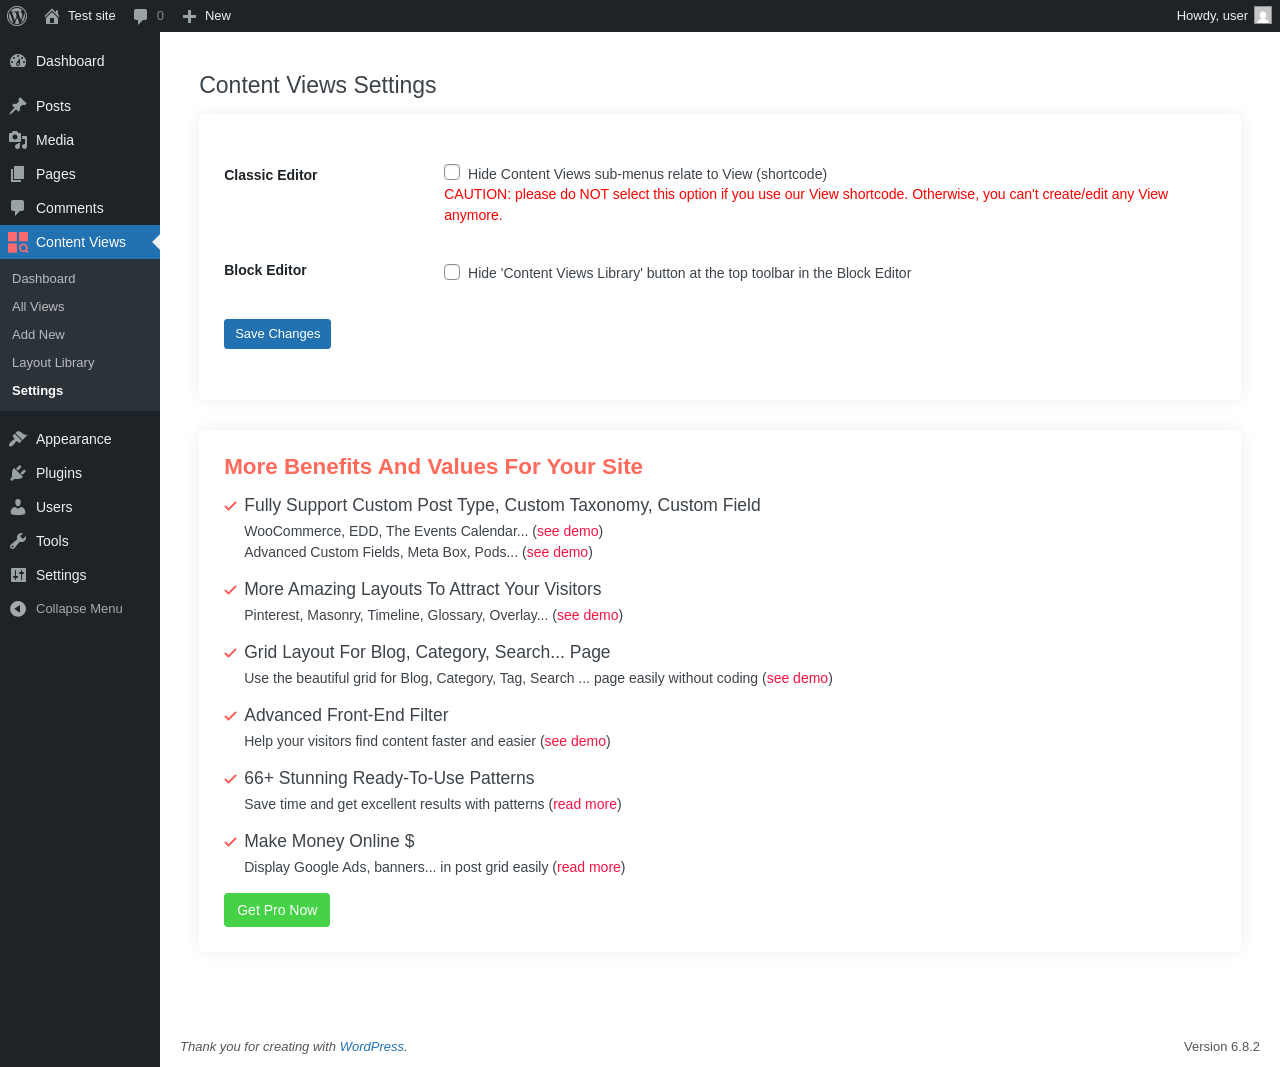Click the home icon beside Test site
This screenshot has width=1280, height=1067.
pos(52,16)
